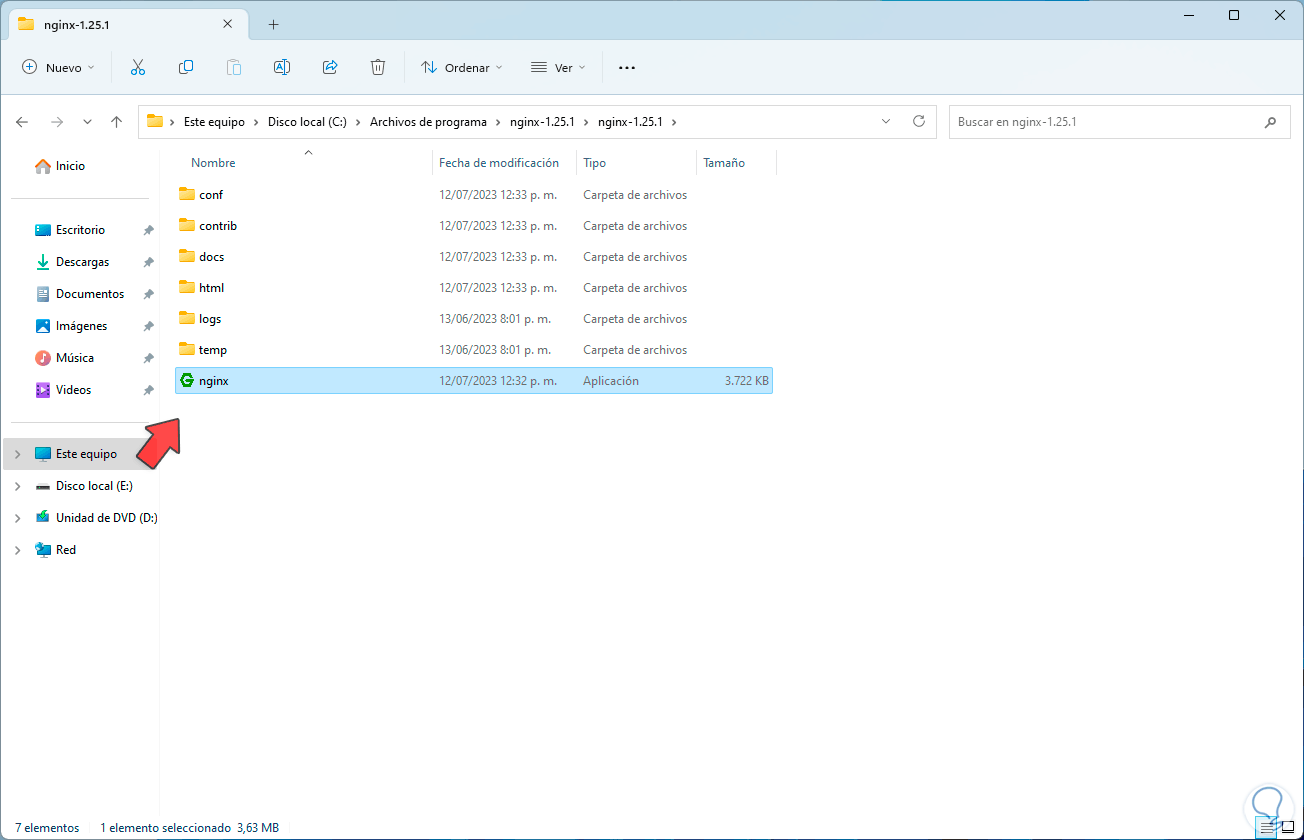Image resolution: width=1304 pixels, height=840 pixels.
Task: Click the Share icon in toolbar
Action: pos(330,68)
